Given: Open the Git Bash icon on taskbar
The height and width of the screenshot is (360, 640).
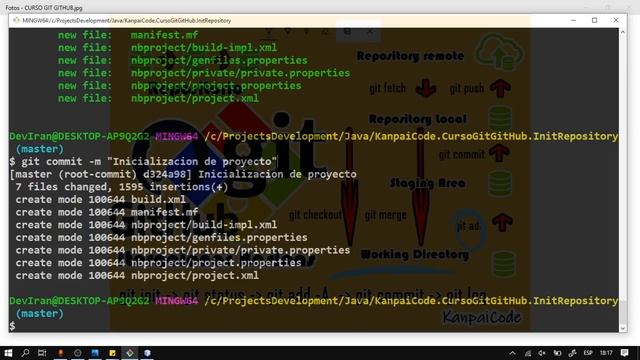Looking at the screenshot, I should [x=130, y=353].
